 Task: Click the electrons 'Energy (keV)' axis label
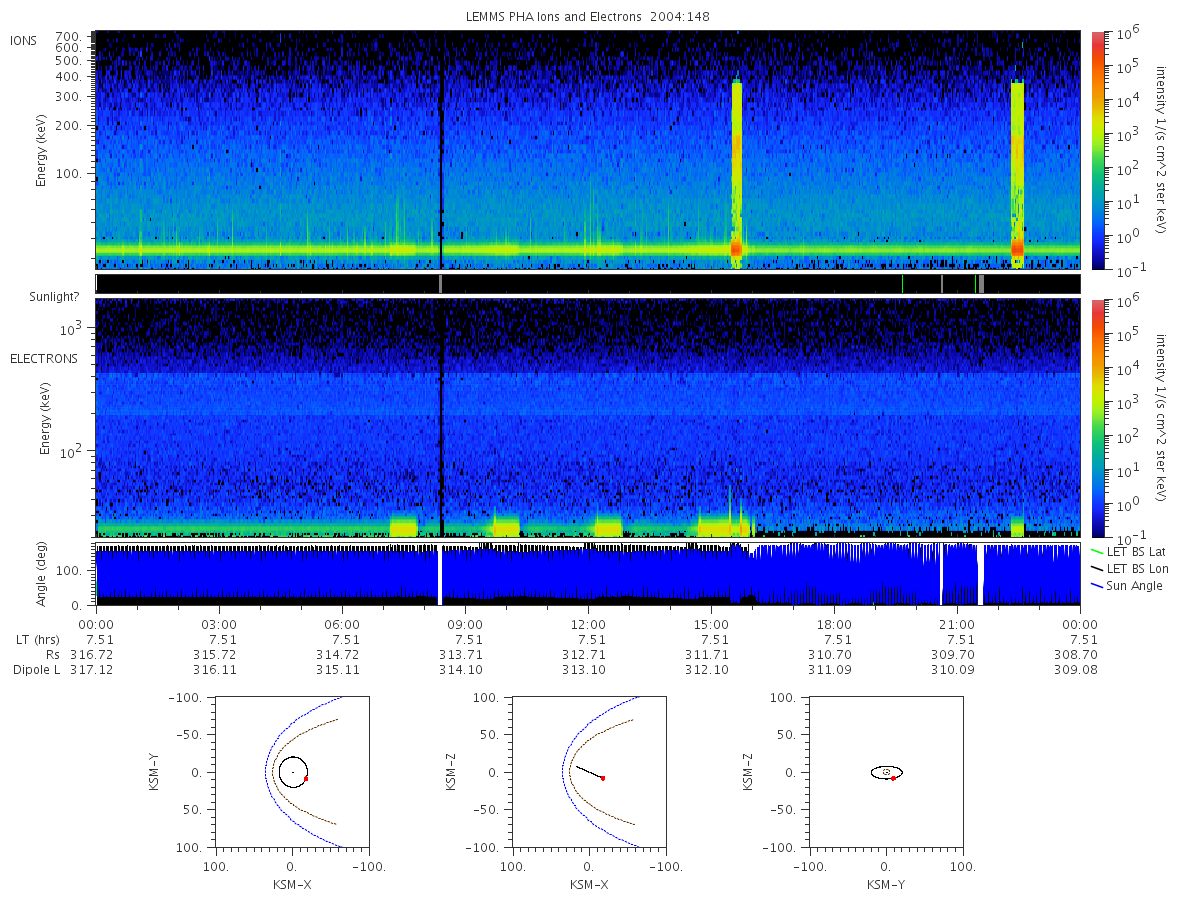(43, 418)
